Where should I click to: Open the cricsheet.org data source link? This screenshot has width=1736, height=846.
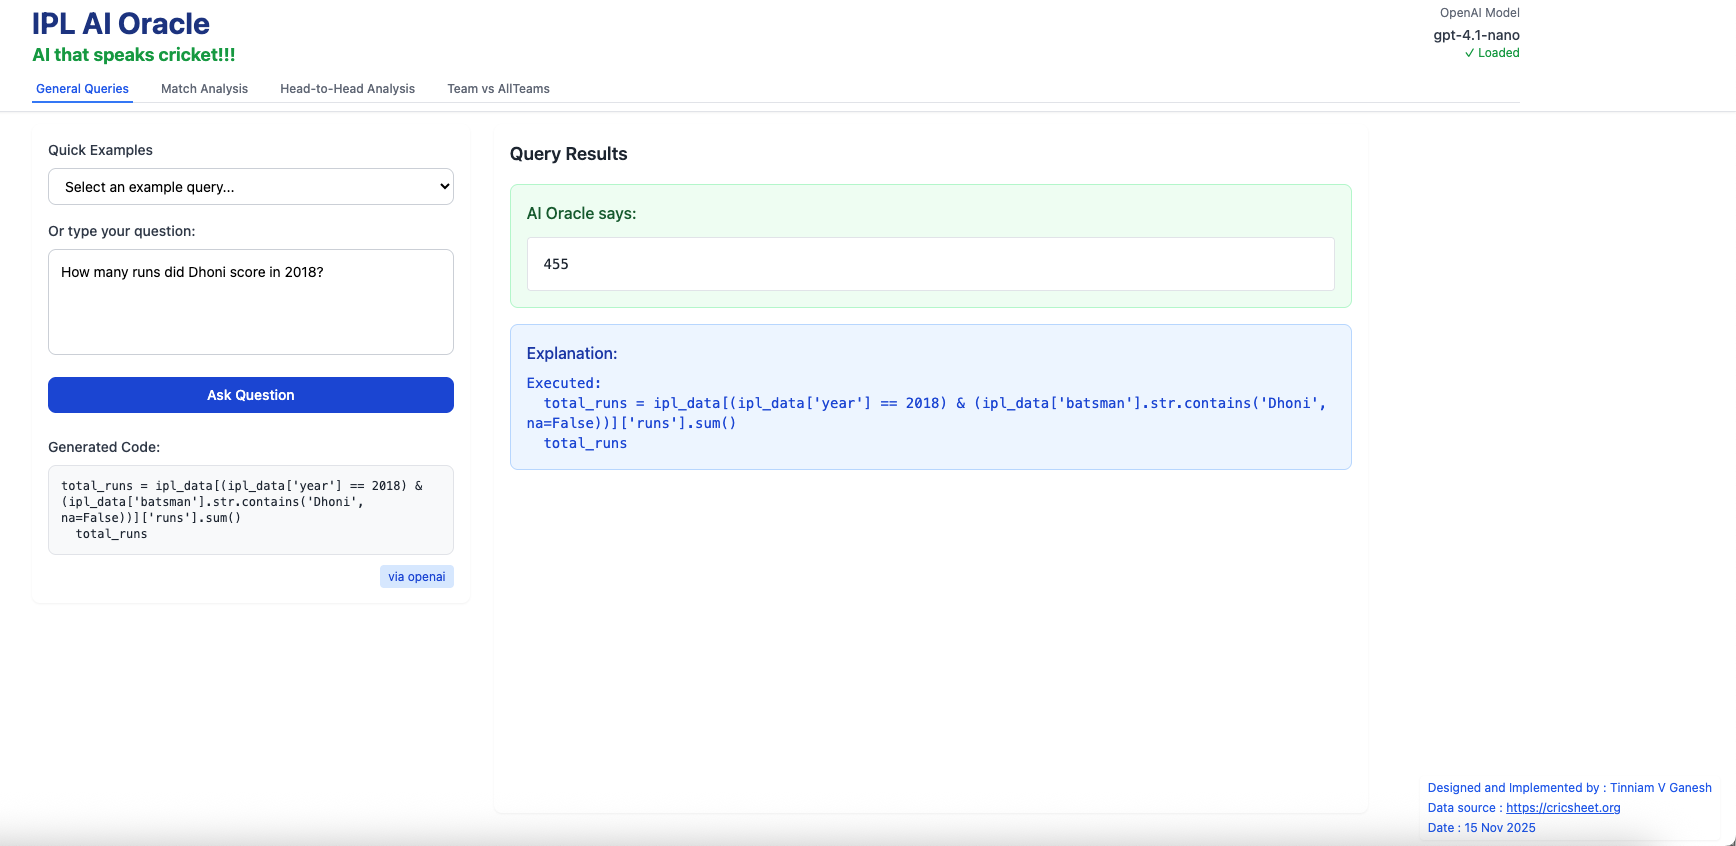pyautogui.click(x=1563, y=808)
